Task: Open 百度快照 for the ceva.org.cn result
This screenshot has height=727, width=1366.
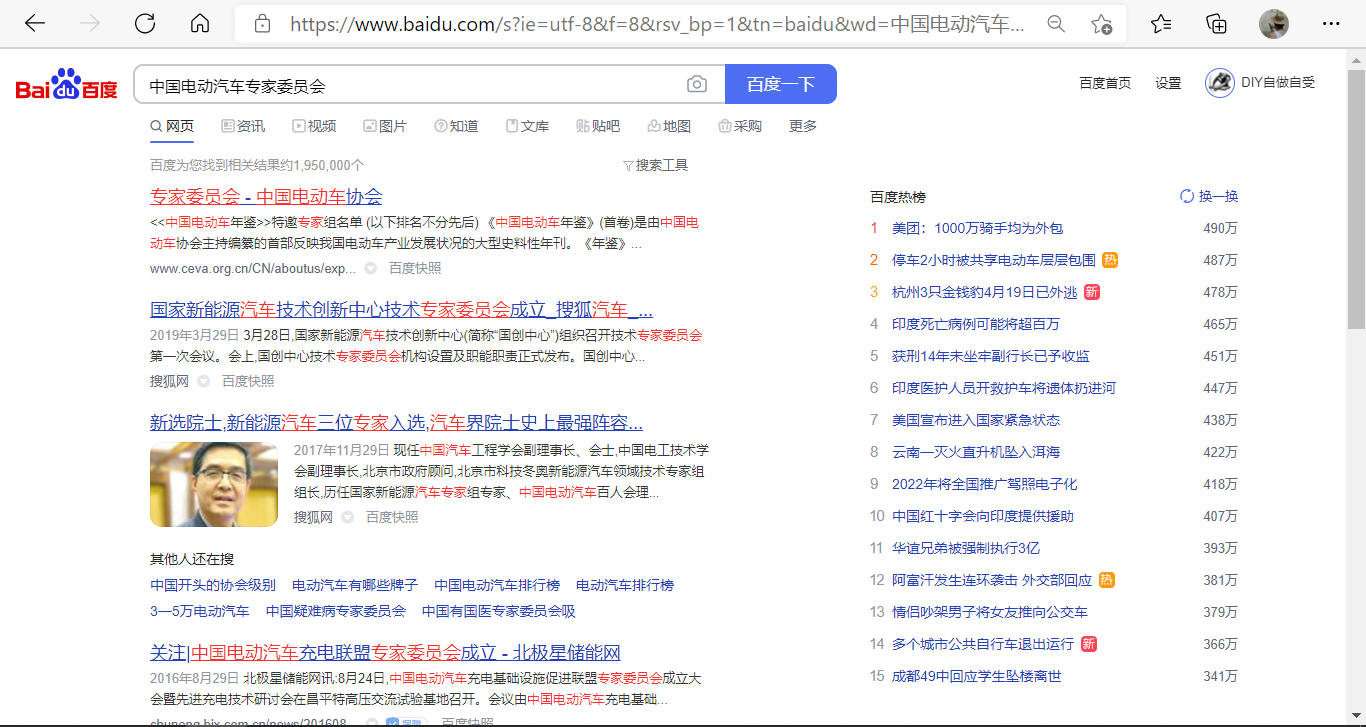Action: [415, 269]
